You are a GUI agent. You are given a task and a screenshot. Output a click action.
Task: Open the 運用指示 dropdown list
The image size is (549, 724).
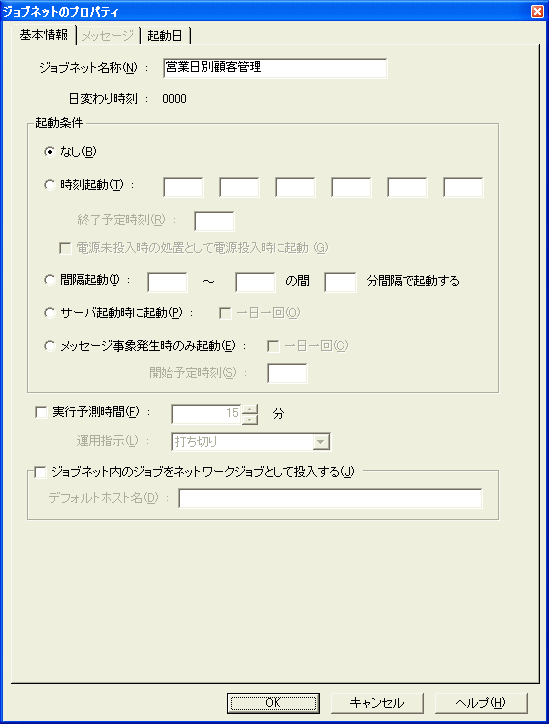320,442
